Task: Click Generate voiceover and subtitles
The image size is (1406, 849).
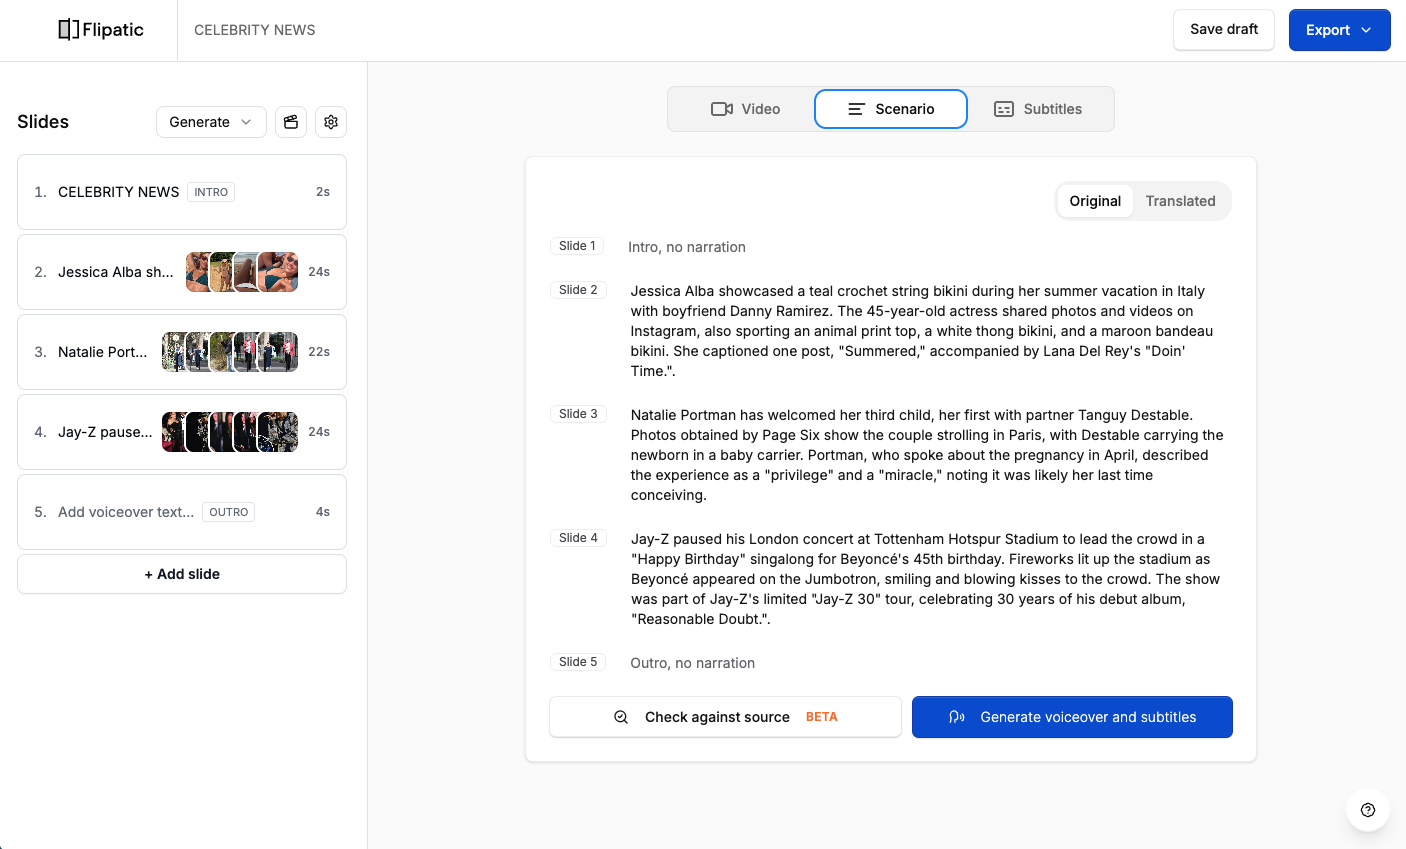Action: (1072, 717)
